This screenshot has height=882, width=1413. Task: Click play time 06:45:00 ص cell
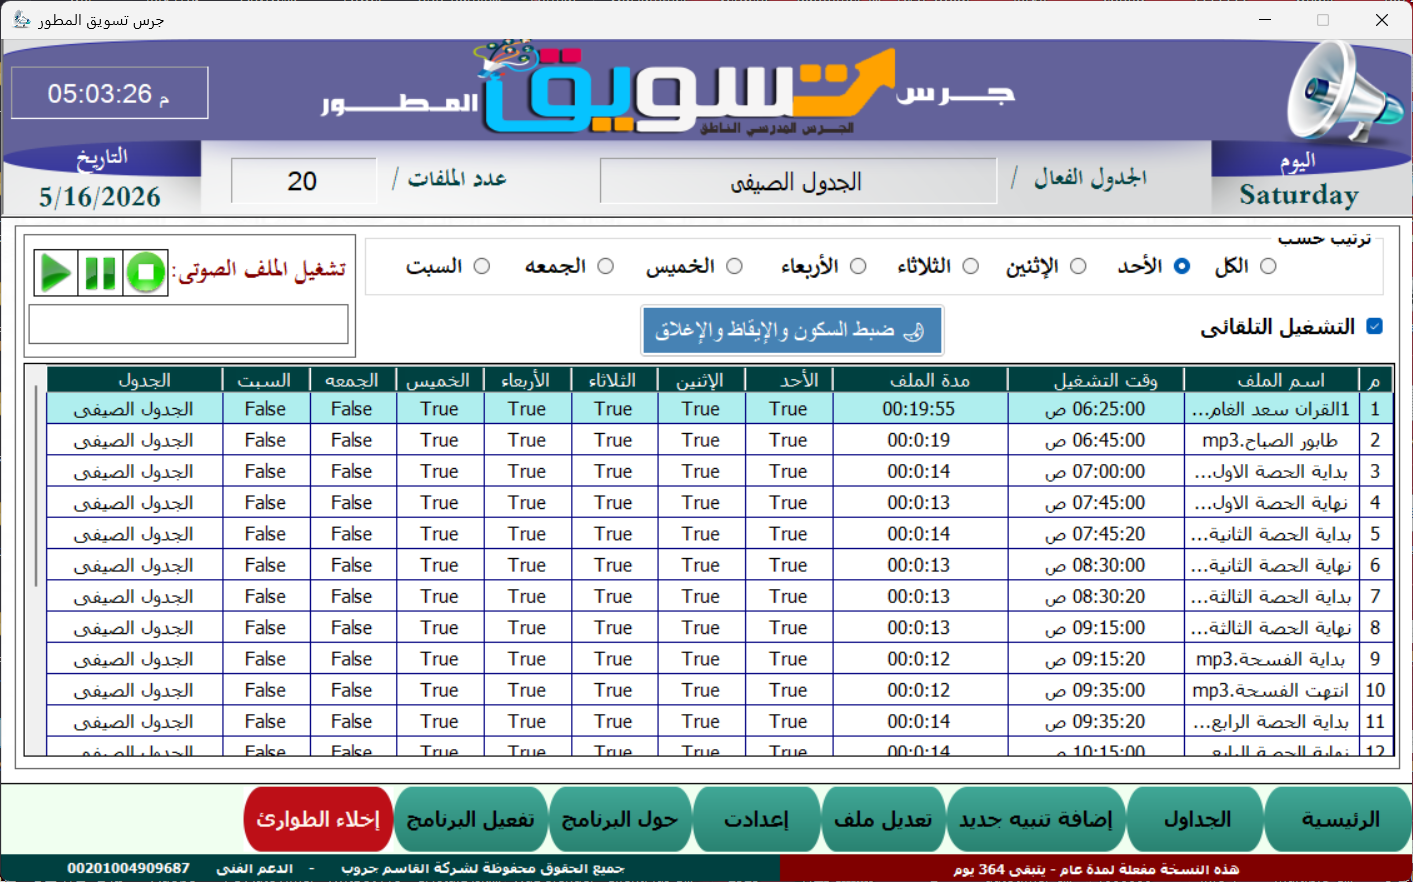coord(1096,440)
